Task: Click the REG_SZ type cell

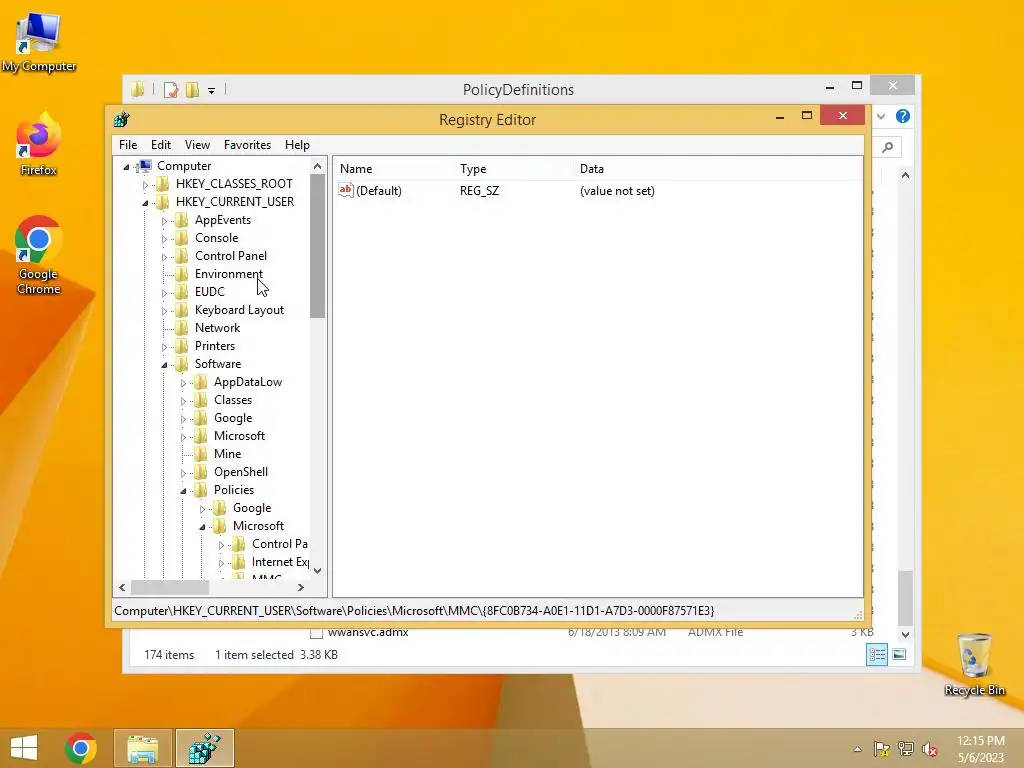Action: [479, 191]
